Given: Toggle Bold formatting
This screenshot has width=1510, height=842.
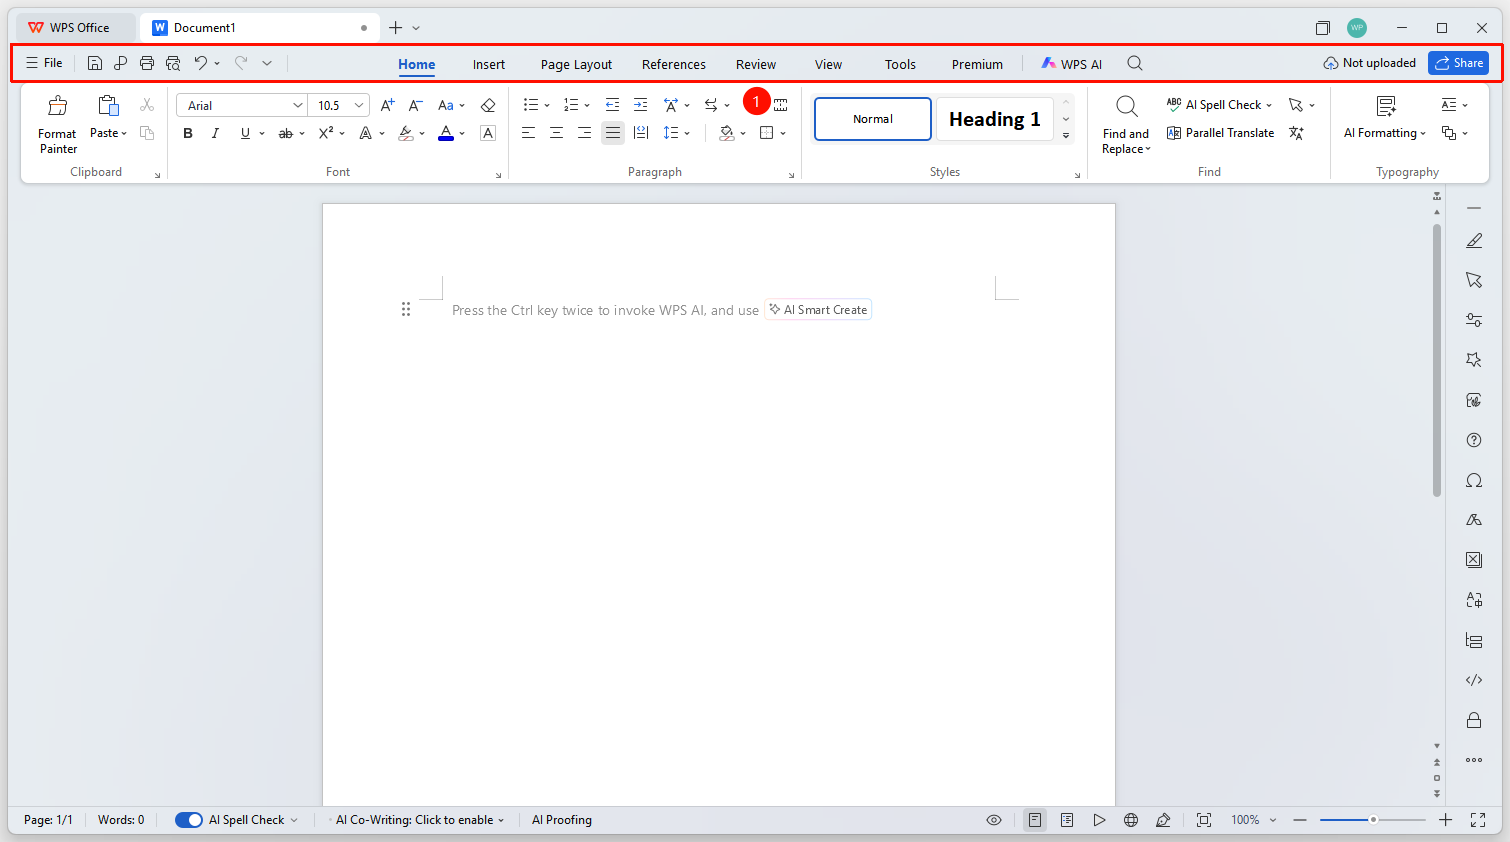Looking at the screenshot, I should click(x=188, y=133).
